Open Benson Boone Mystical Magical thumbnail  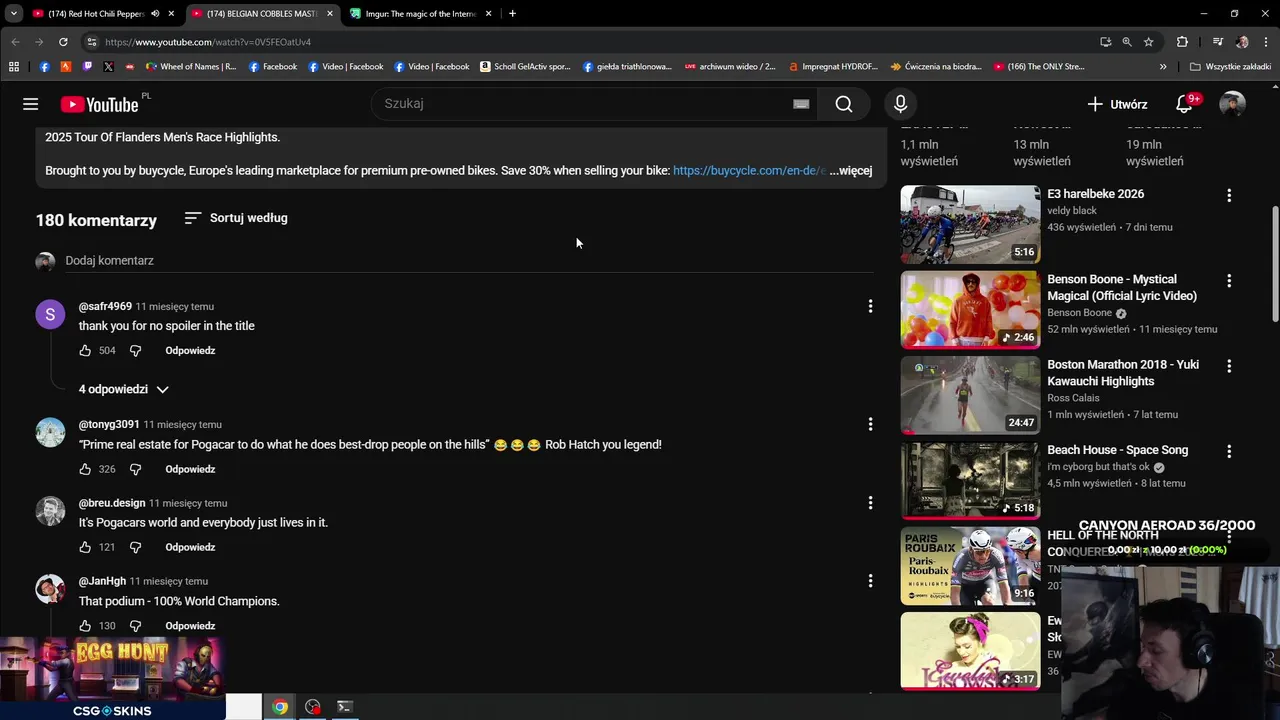(x=970, y=310)
